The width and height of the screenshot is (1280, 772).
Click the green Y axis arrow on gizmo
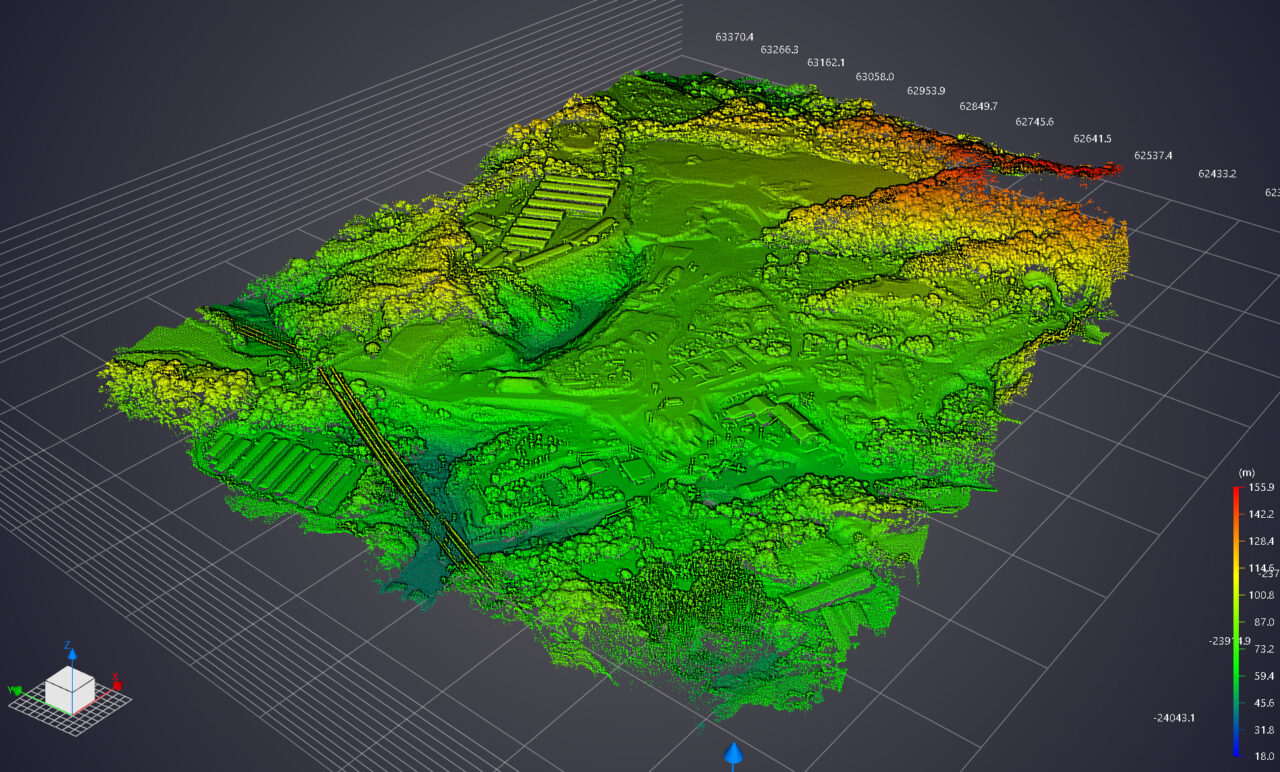tap(18, 689)
